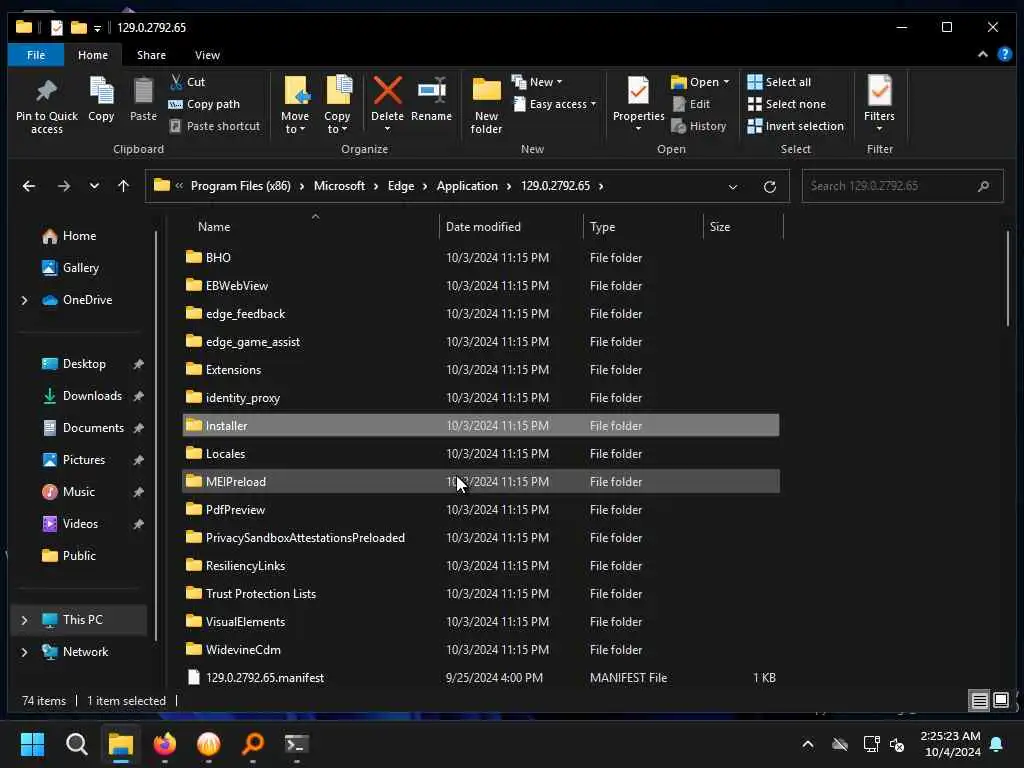Click the Paste ribbon icon
Viewport: 1024px width, 768px height.
[x=143, y=98]
